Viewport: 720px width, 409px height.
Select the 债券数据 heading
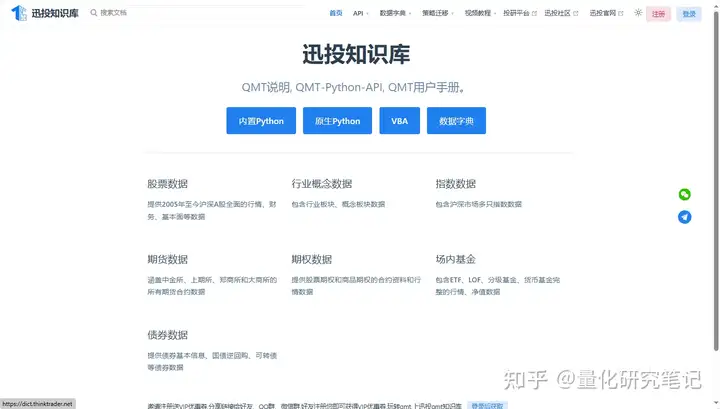click(167, 335)
